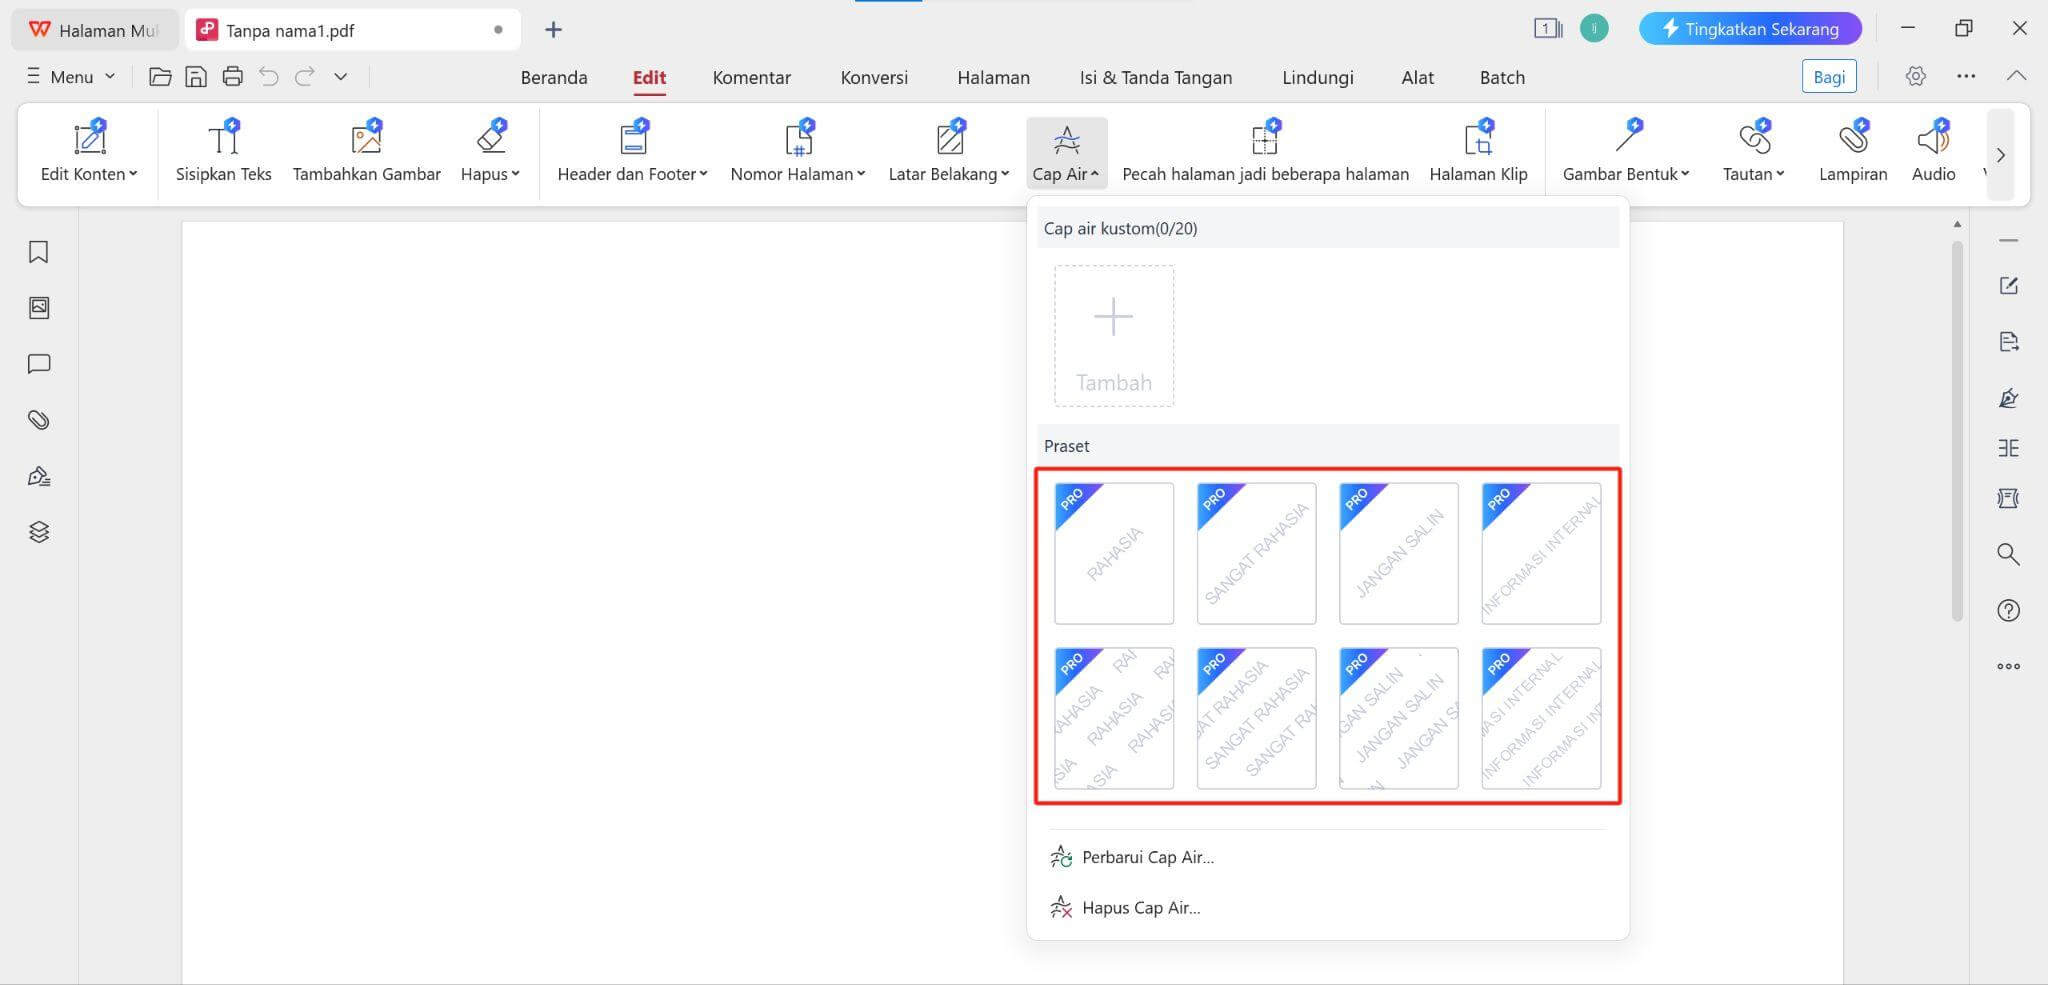Open the Help icon in the right sidebar
This screenshot has width=2048, height=985.
coord(2009,610)
